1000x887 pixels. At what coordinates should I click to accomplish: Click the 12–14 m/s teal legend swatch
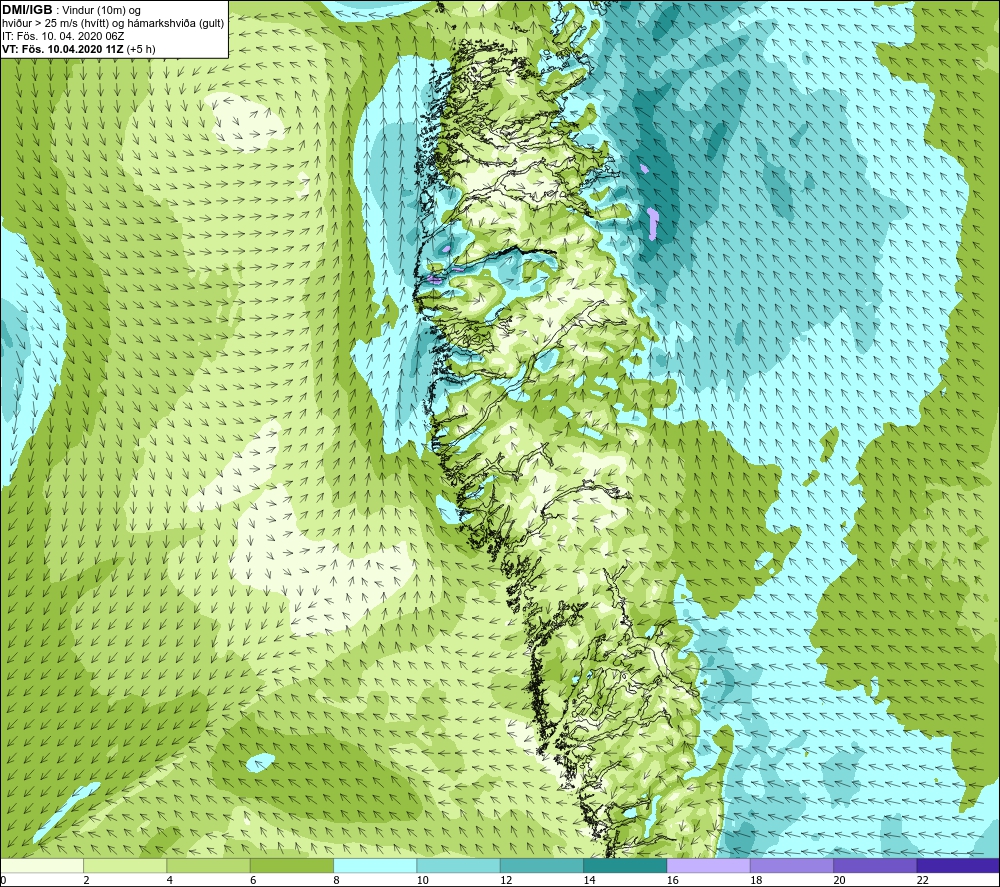tap(541, 865)
